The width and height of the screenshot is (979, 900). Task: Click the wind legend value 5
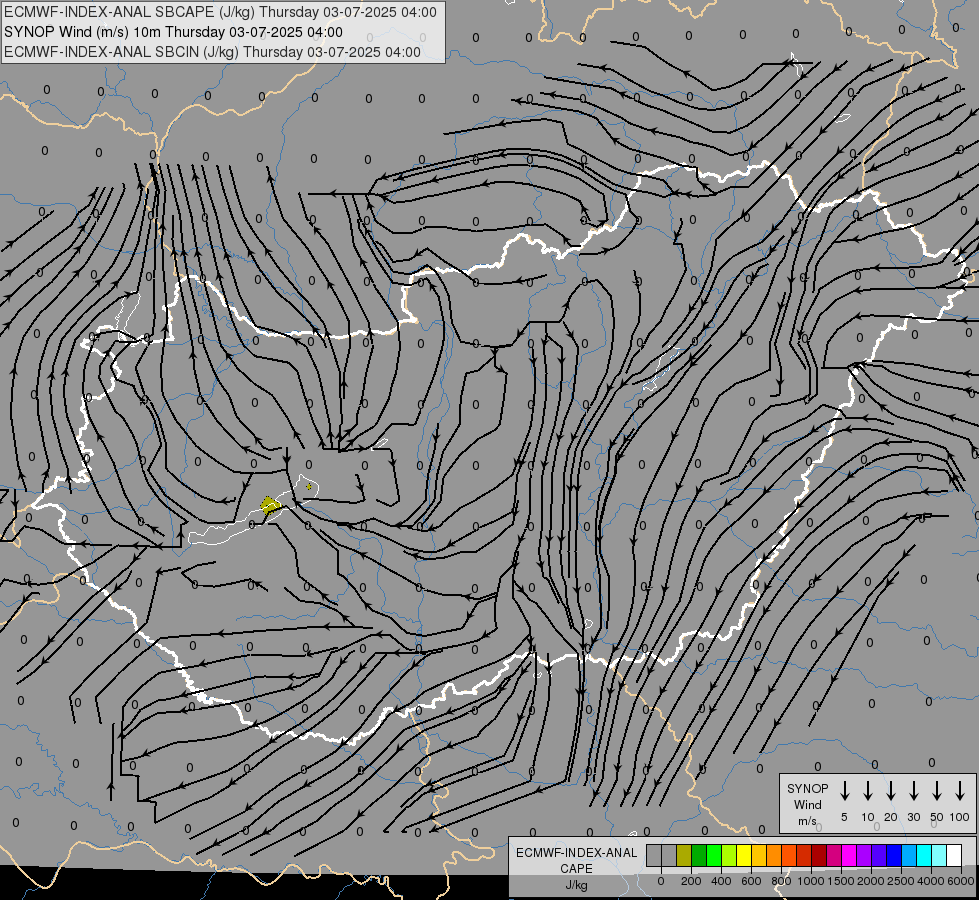844,817
